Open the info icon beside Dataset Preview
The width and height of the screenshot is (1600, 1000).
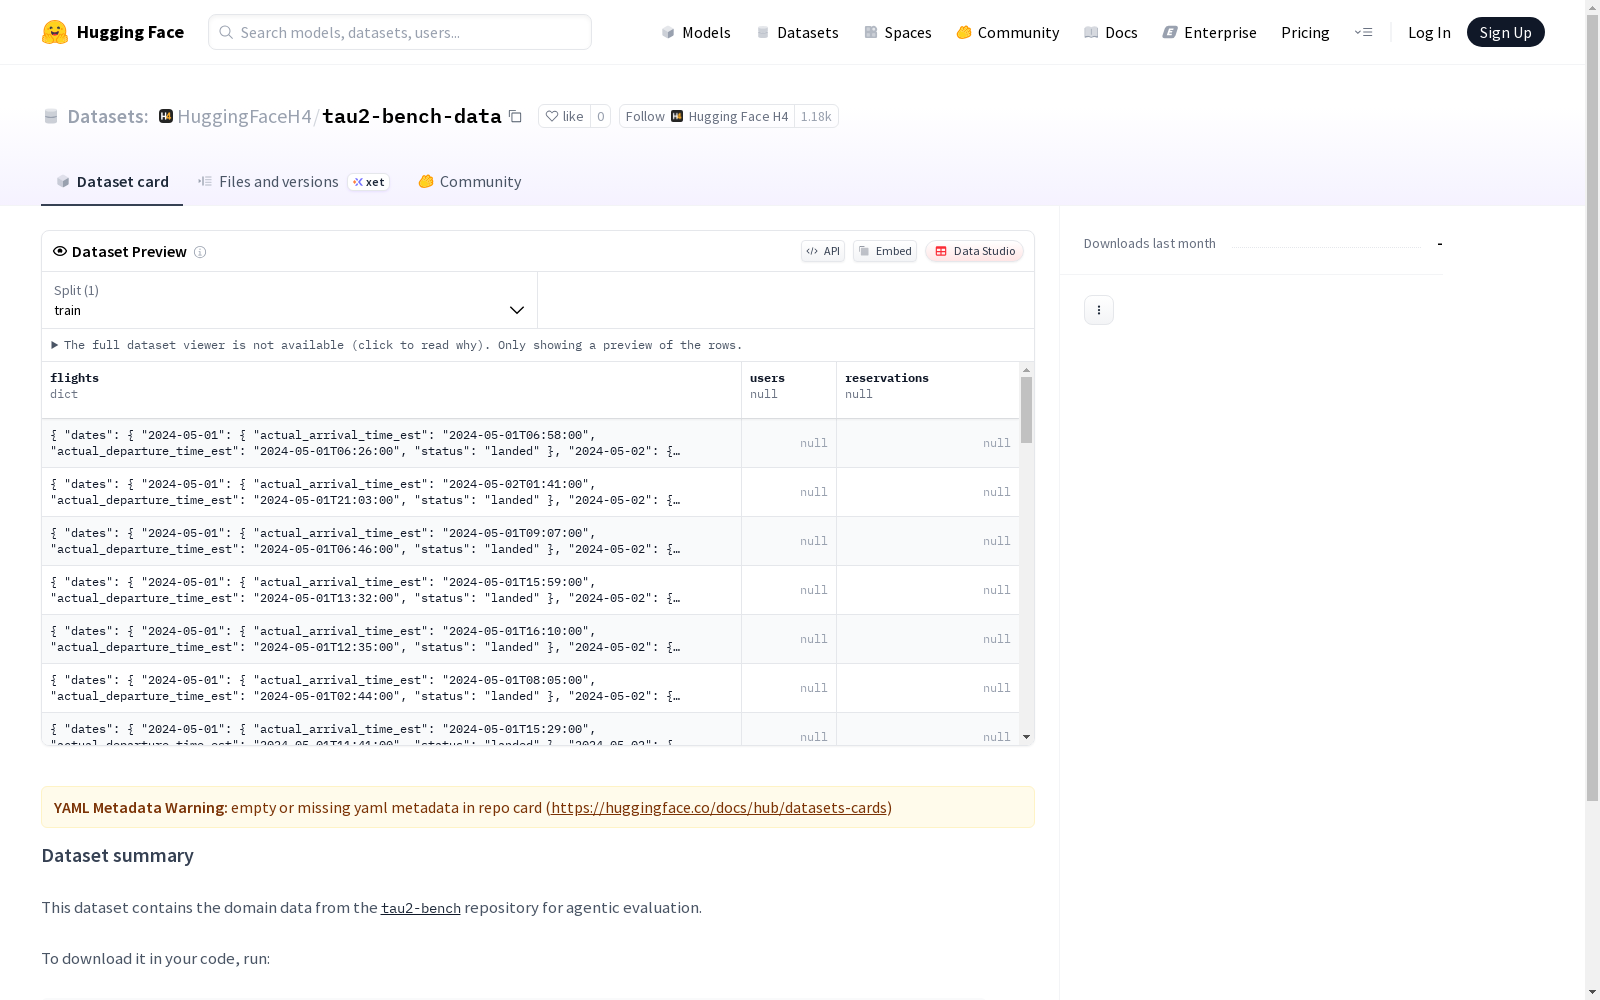pyautogui.click(x=200, y=252)
